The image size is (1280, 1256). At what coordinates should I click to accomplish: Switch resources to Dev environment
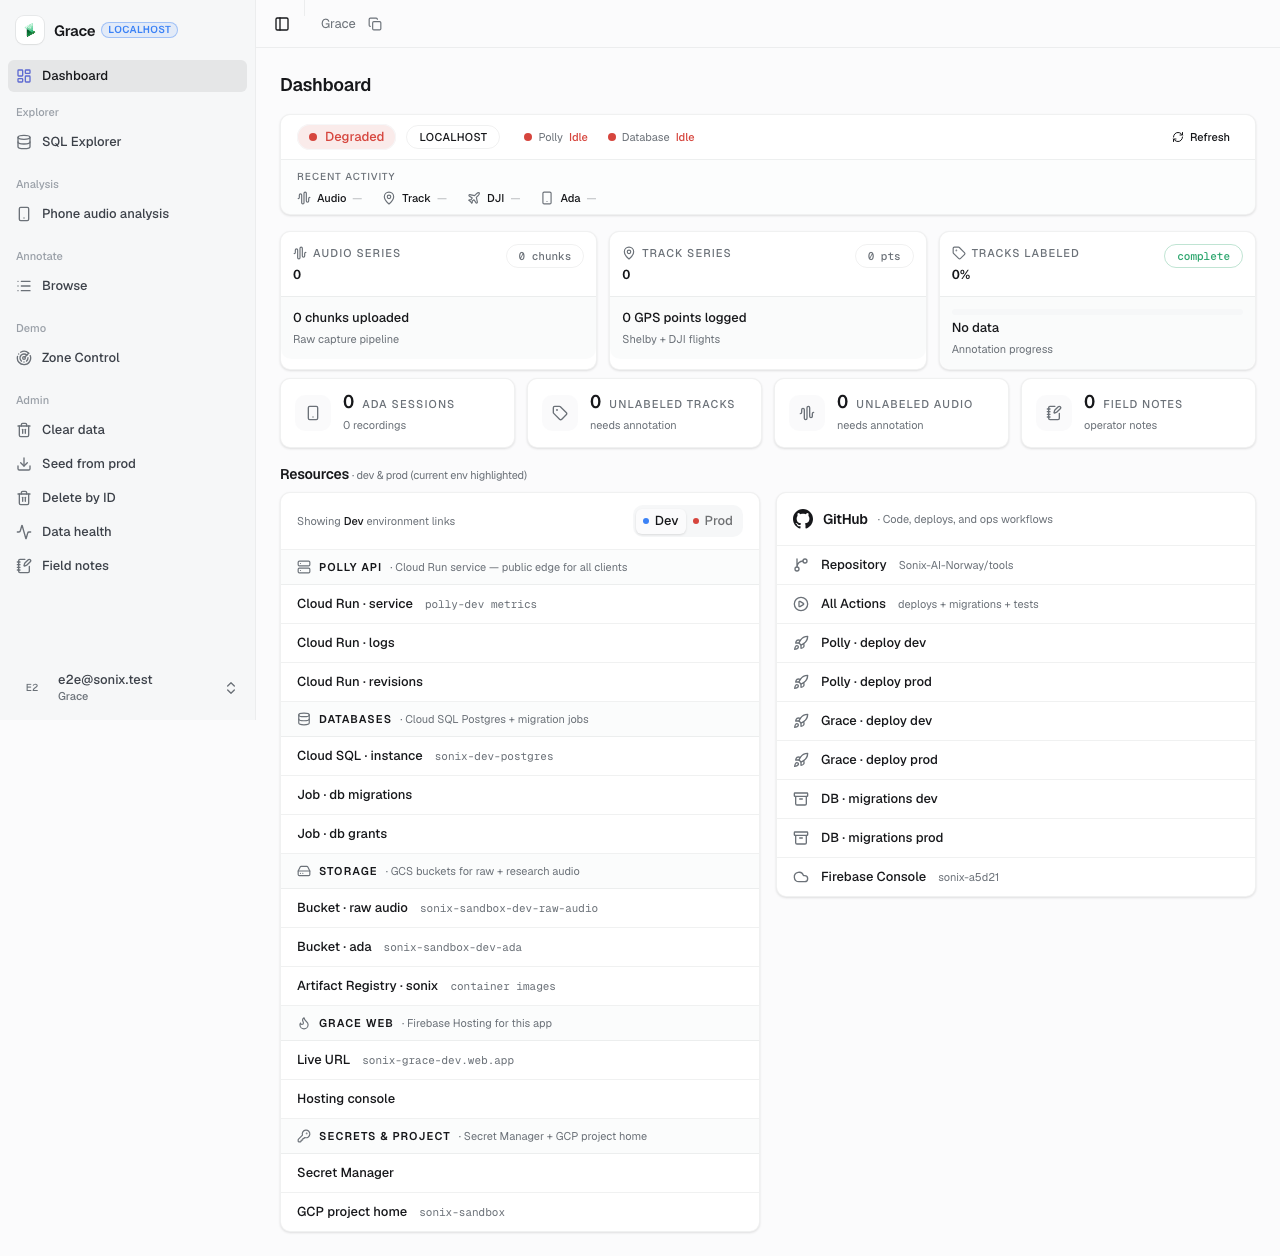[x=661, y=521]
